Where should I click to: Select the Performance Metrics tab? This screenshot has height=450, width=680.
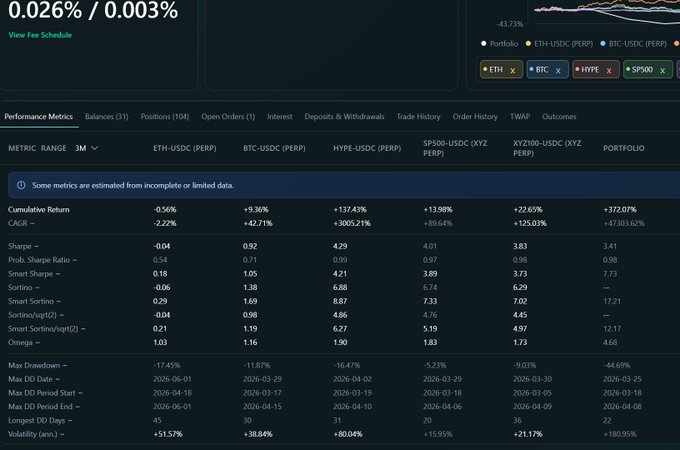pos(39,117)
